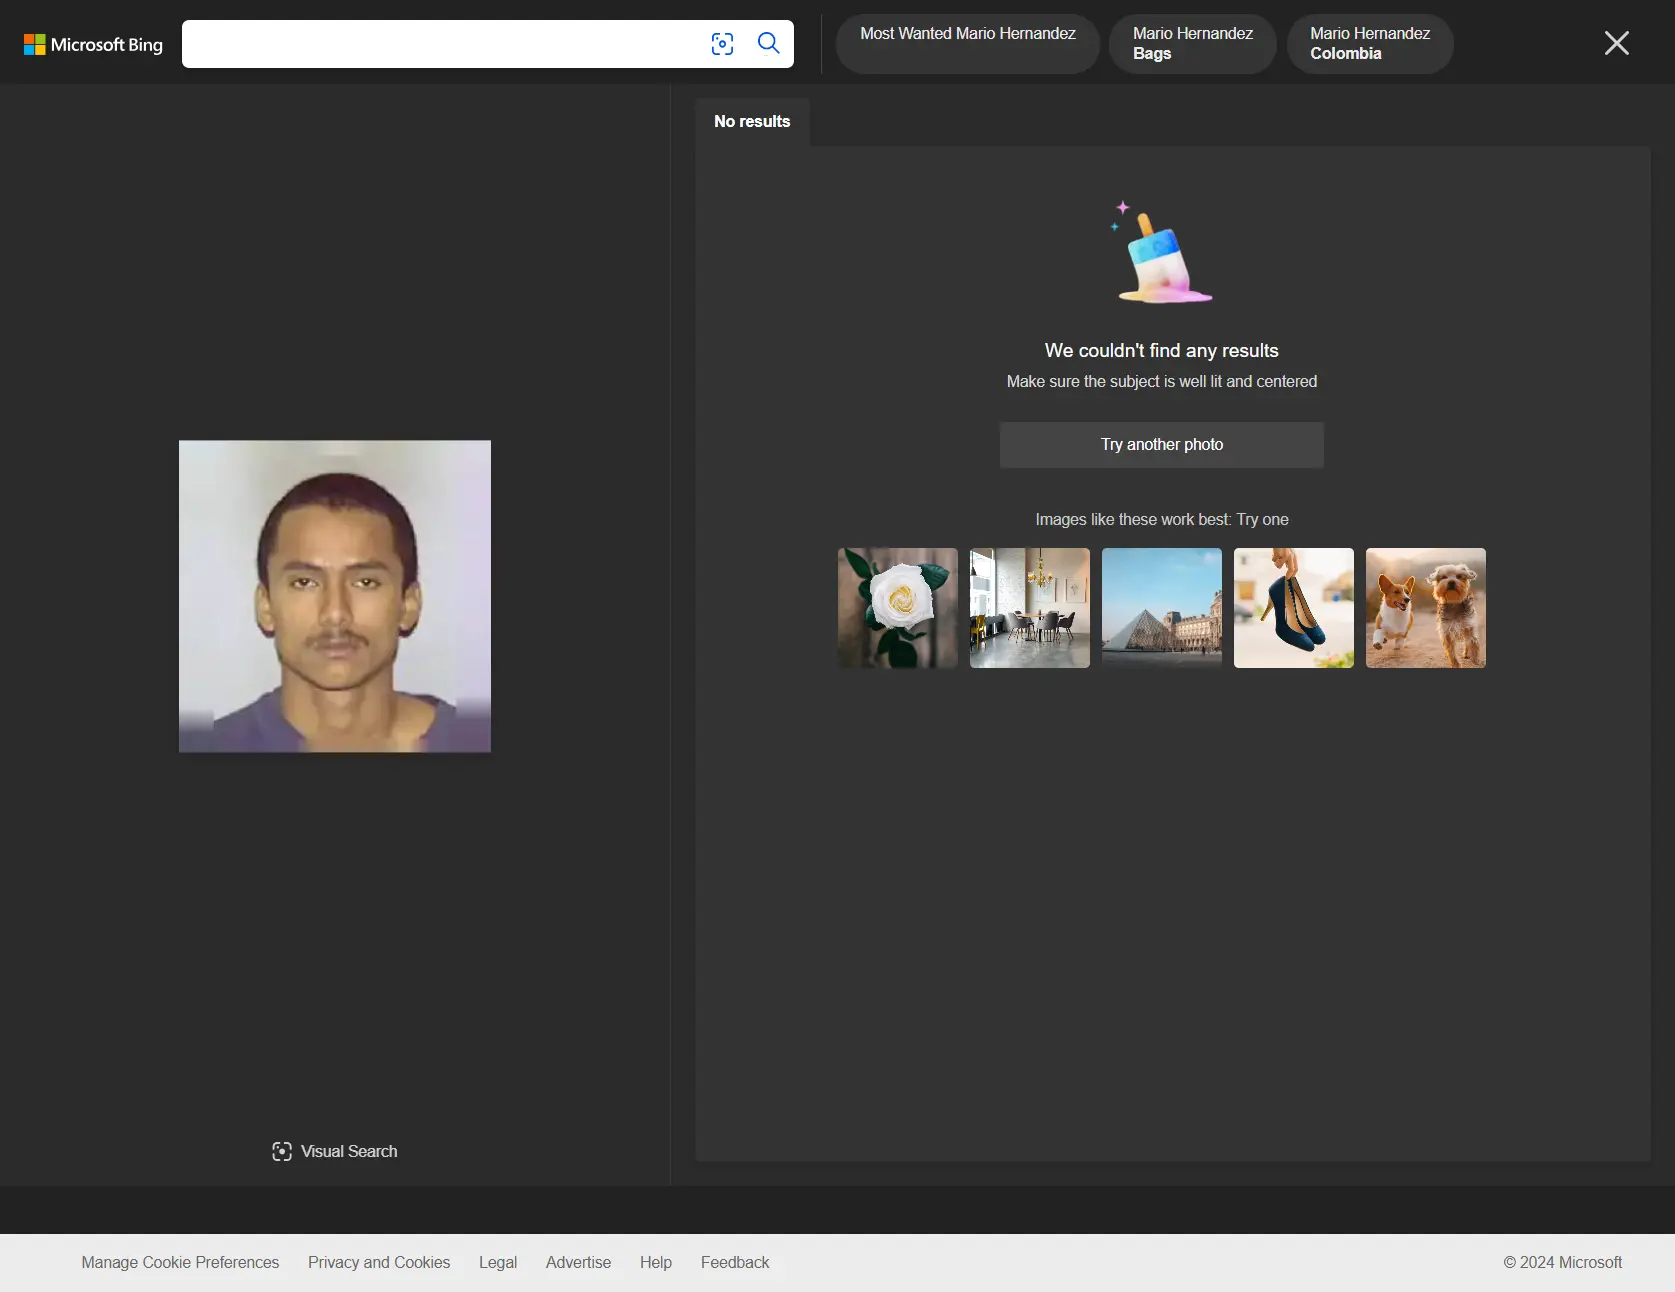
Task: Pick the Mario Hernandez Colombia suggestion
Action: 1369,43
